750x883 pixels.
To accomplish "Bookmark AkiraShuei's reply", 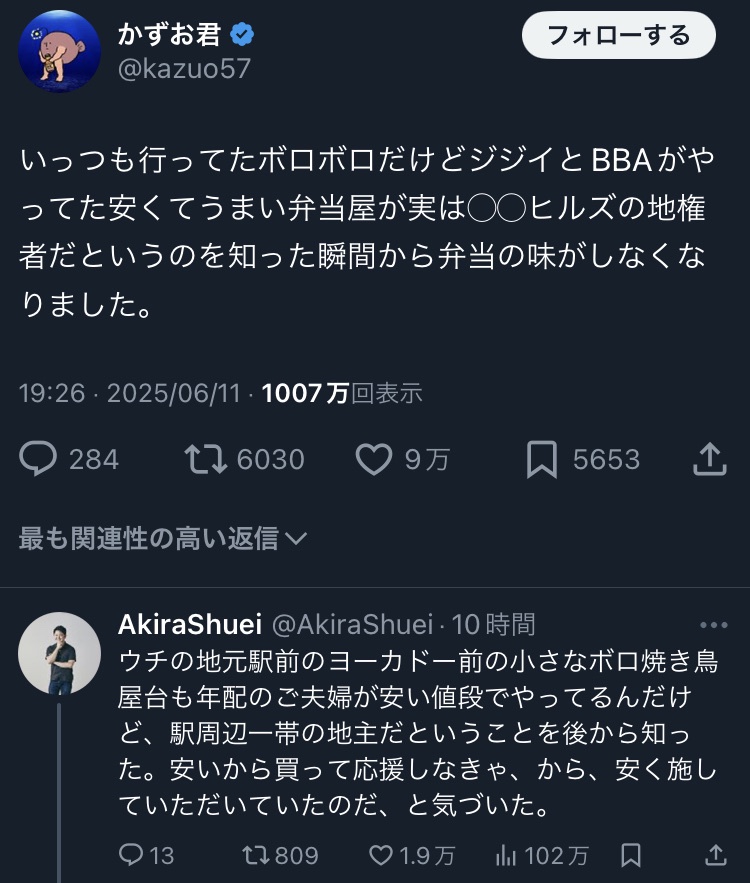I will [631, 855].
